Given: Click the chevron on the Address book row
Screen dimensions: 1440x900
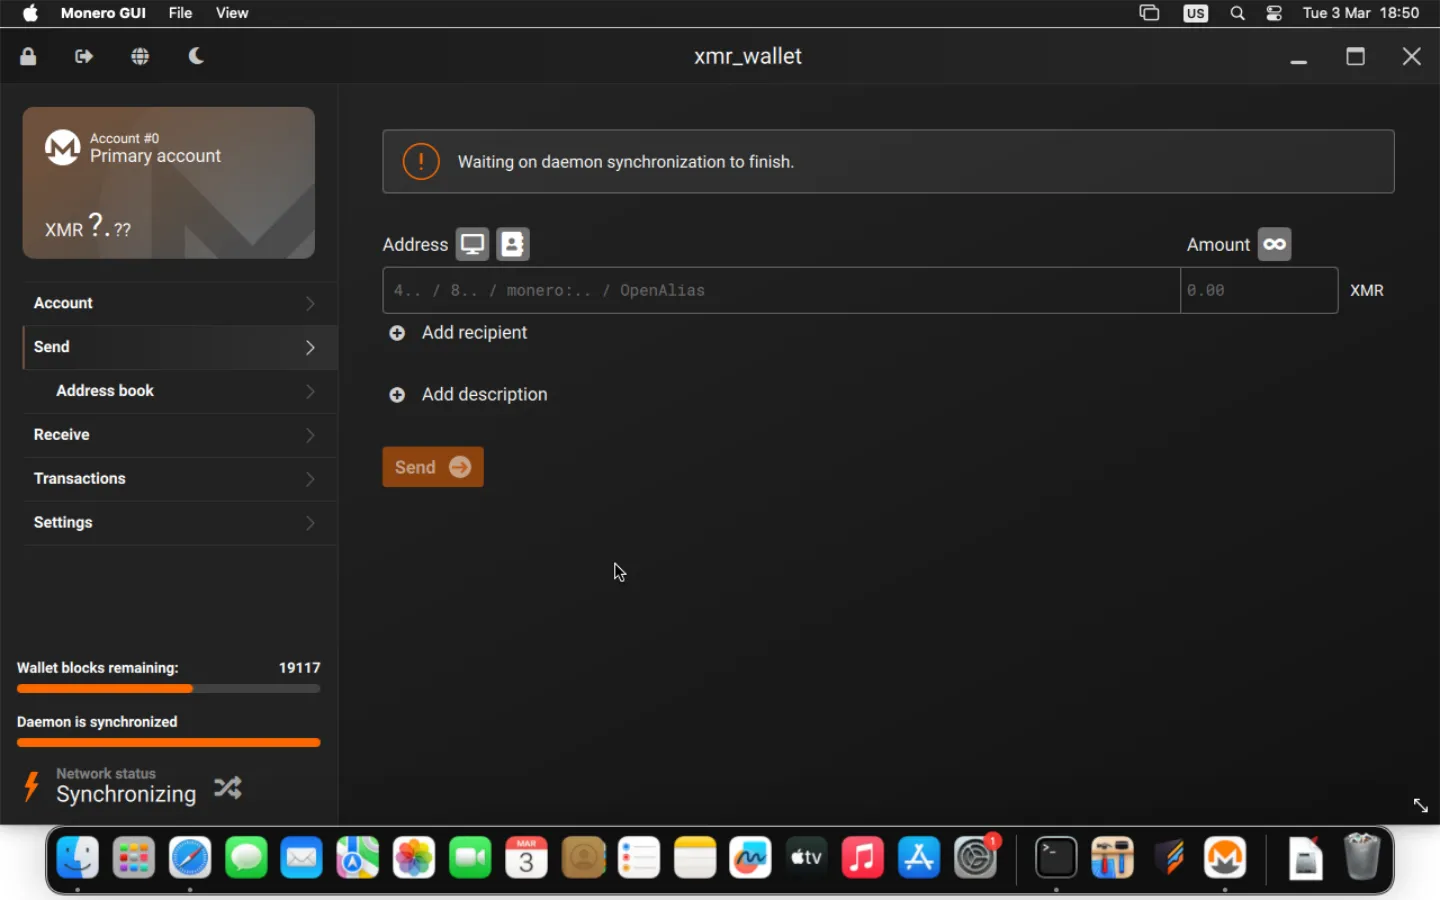Looking at the screenshot, I should pos(310,391).
